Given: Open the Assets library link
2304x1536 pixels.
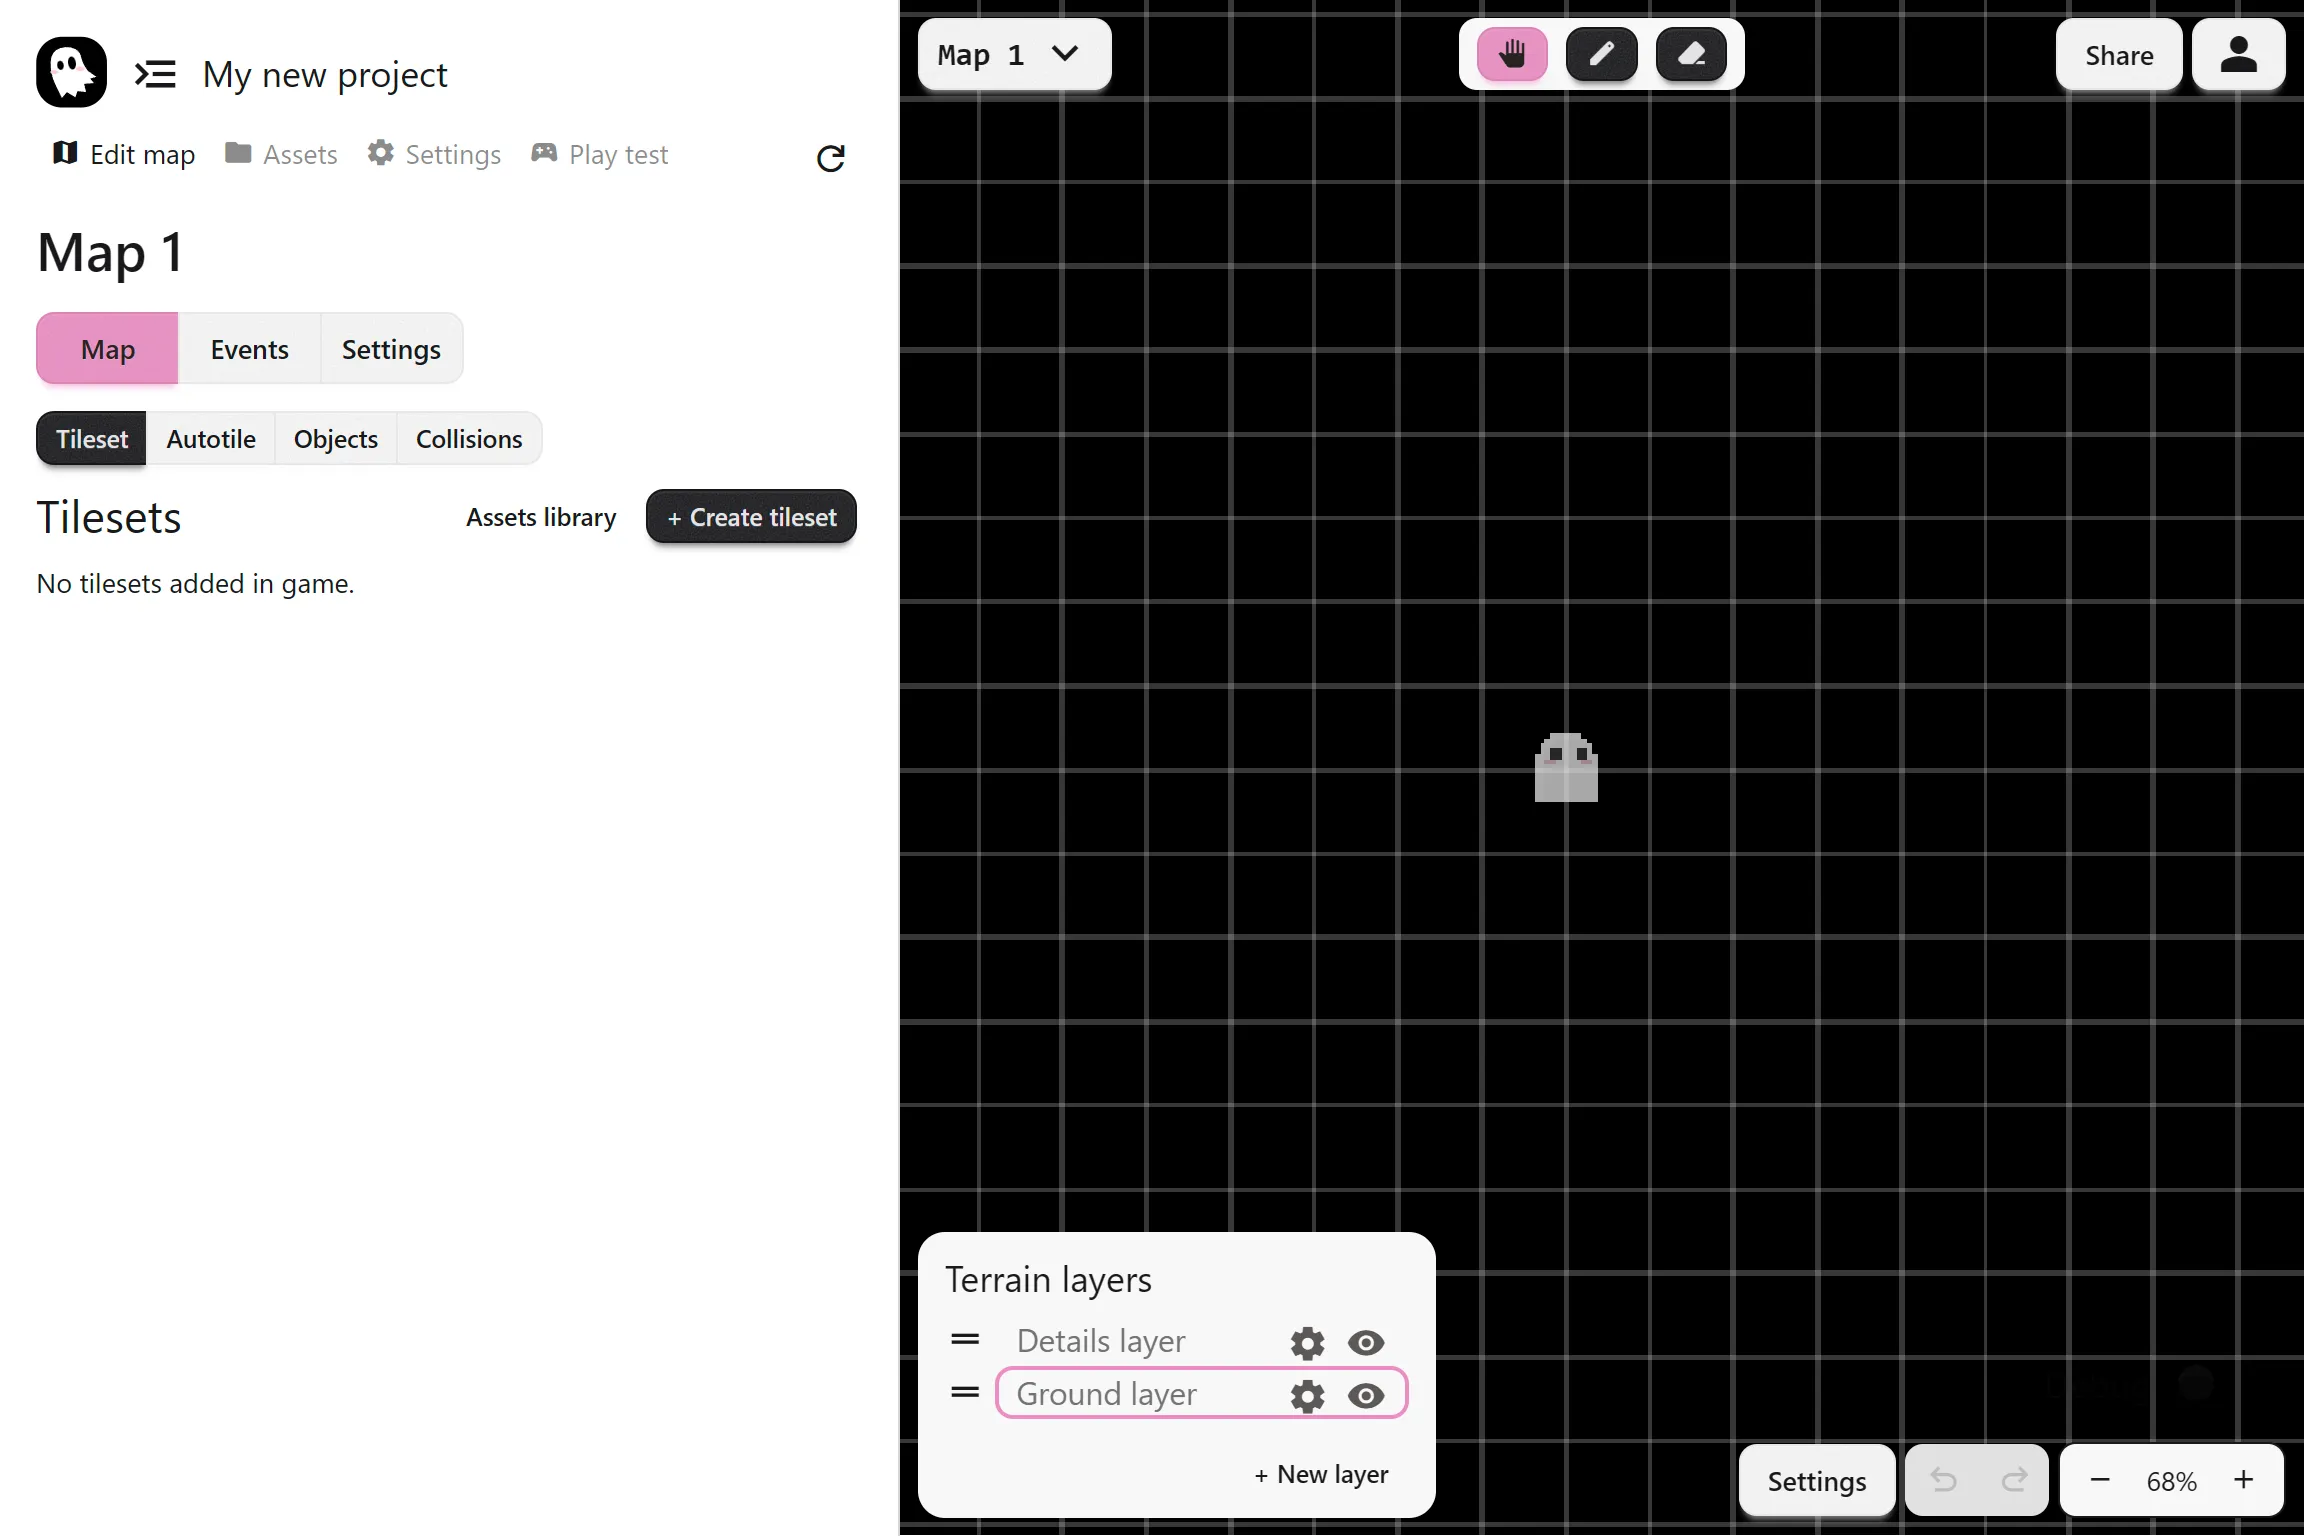Looking at the screenshot, I should (541, 517).
